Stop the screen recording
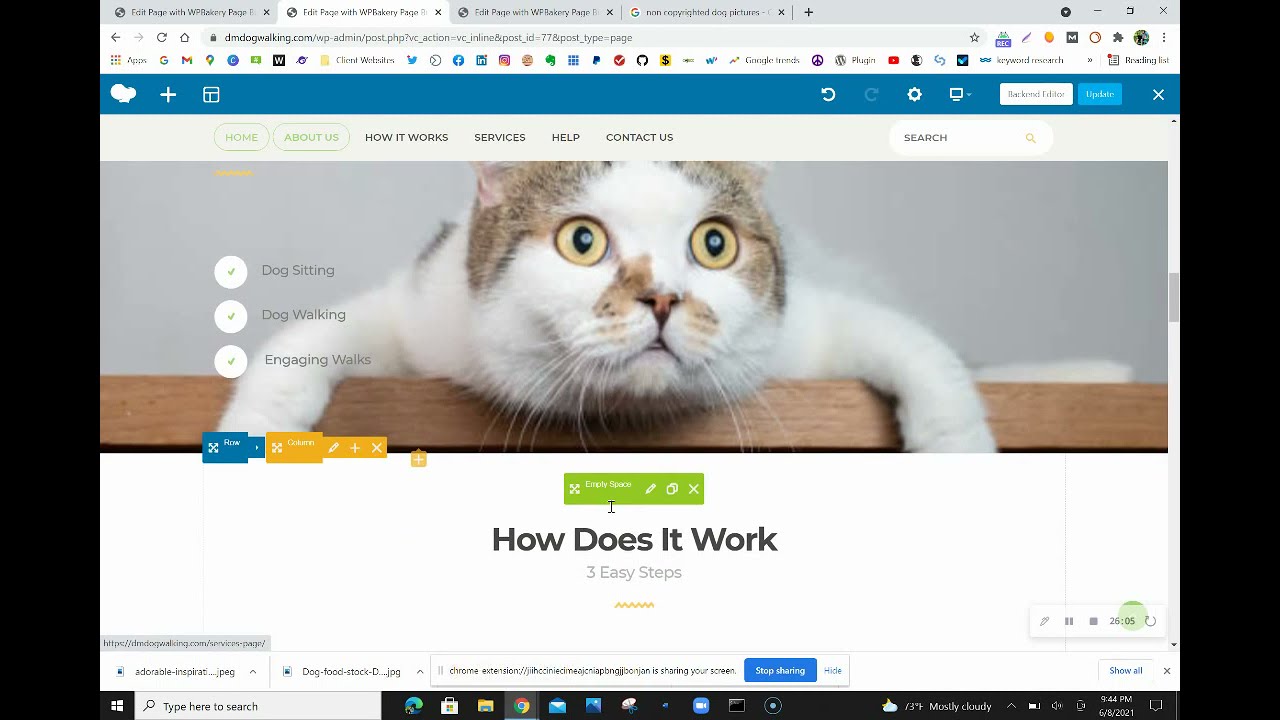Screen dimensions: 1280x720 coord(1093,621)
